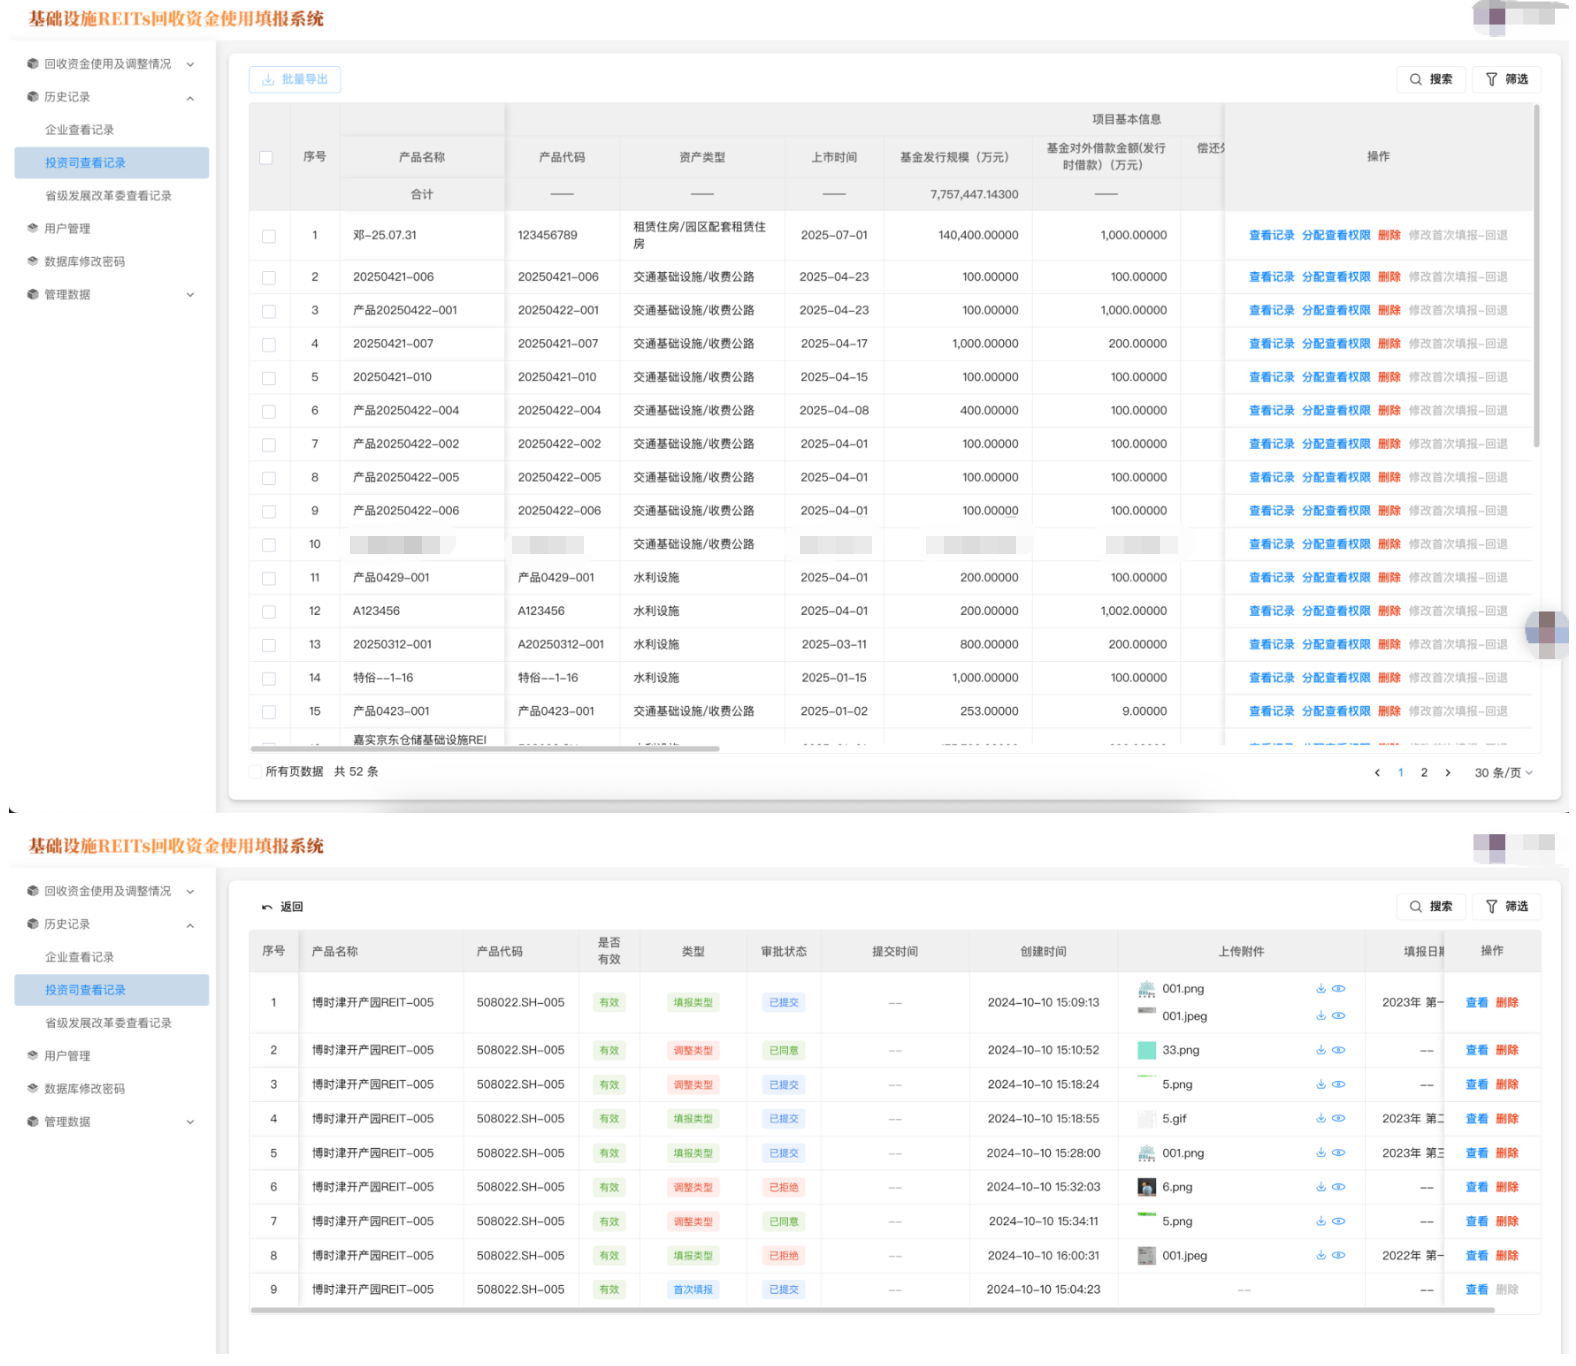The width and height of the screenshot is (1576, 1366).
Task: Click the search magnifier icon in top panel
Action: pos(1415,80)
